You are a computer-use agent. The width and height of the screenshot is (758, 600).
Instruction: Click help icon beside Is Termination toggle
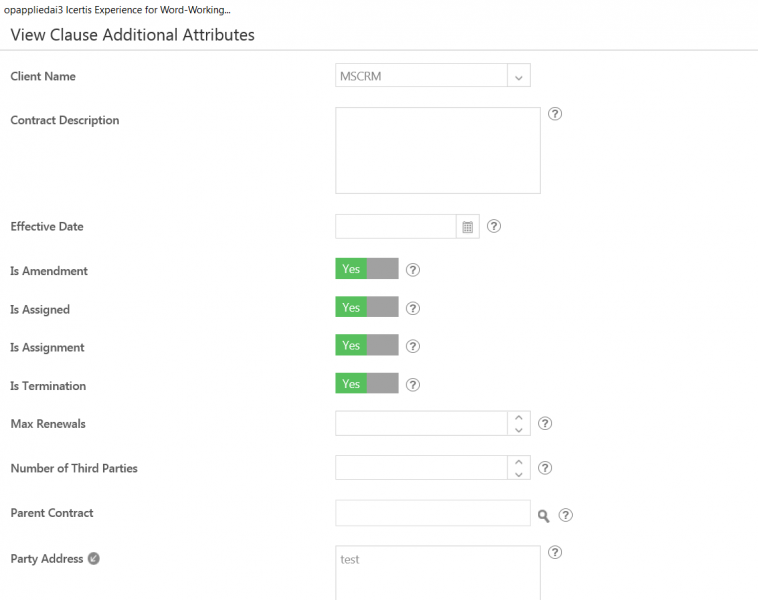point(413,384)
